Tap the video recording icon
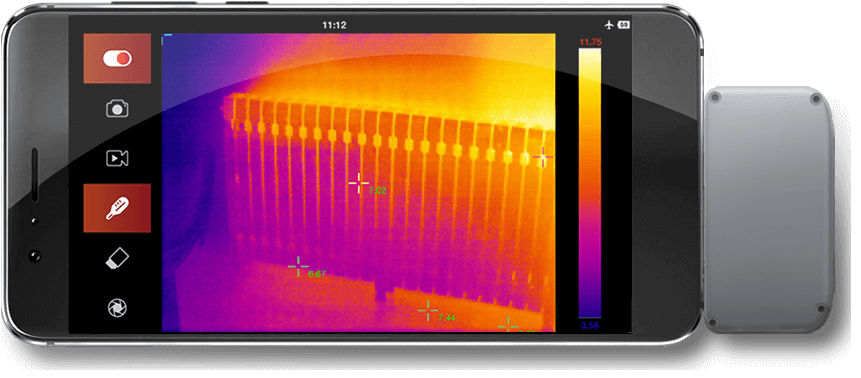The height and width of the screenshot is (378, 861). pos(117,158)
